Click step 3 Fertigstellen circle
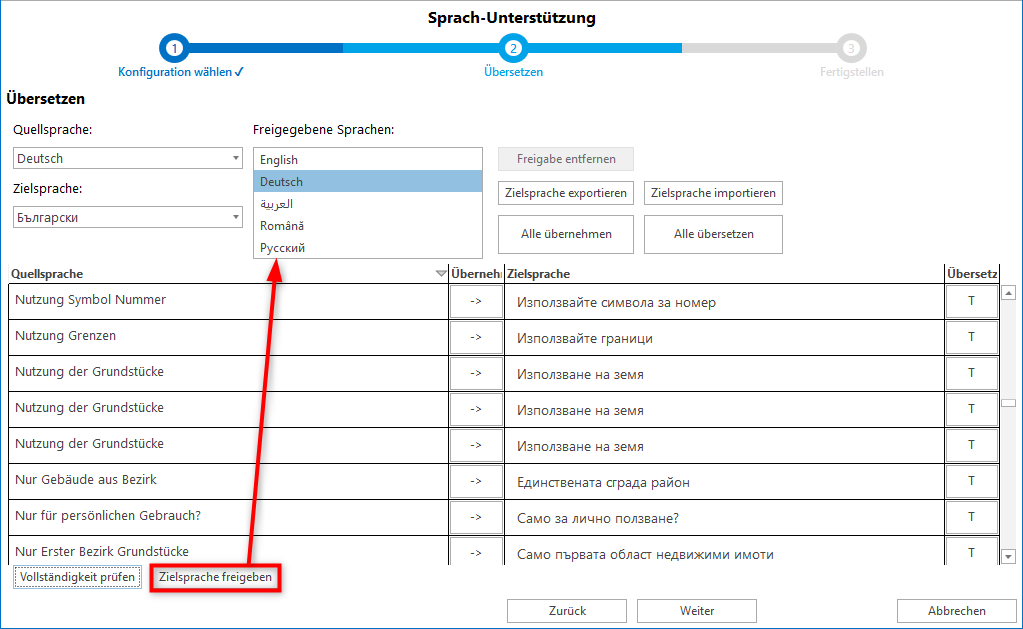The width and height of the screenshot is (1023, 629). pos(852,48)
